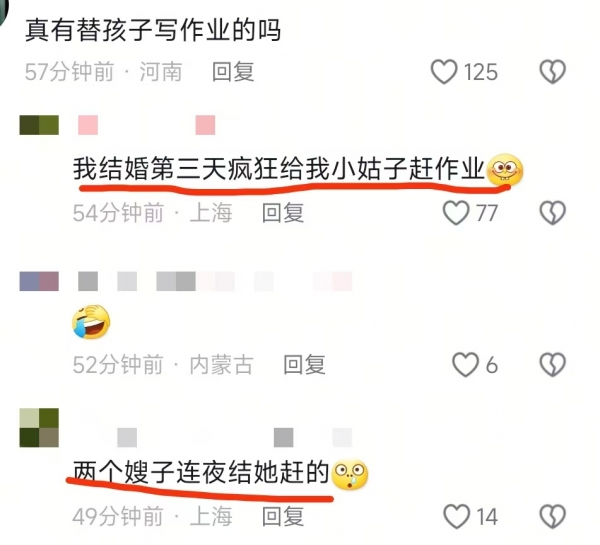Select top comment 真有替孩子写作业的吗

153,30
